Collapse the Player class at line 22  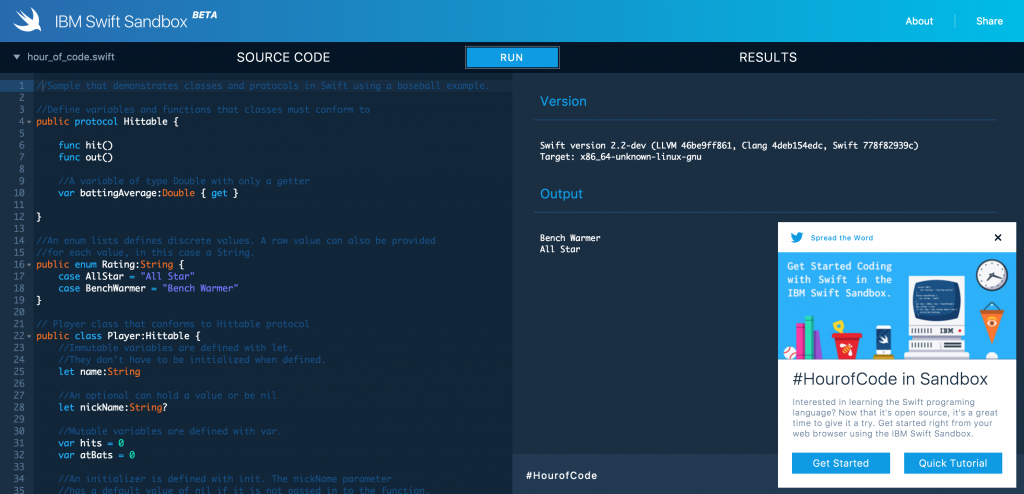[x=29, y=336]
